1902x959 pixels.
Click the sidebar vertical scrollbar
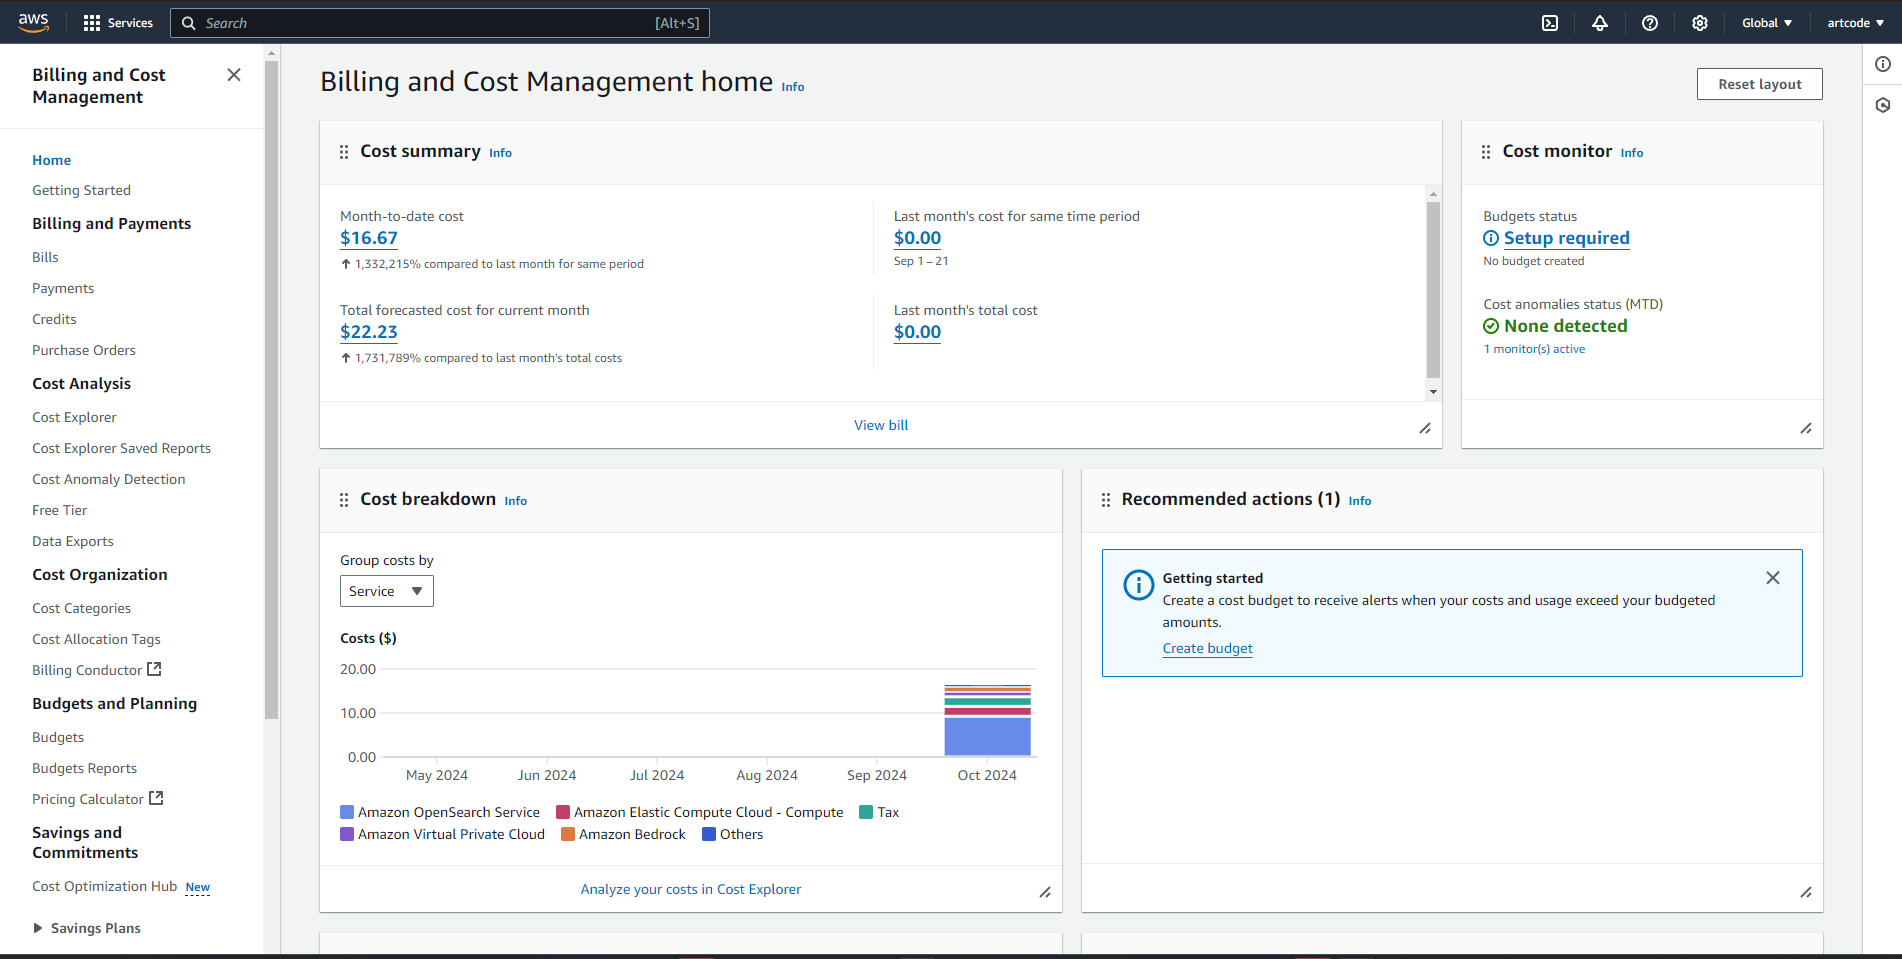click(x=272, y=390)
